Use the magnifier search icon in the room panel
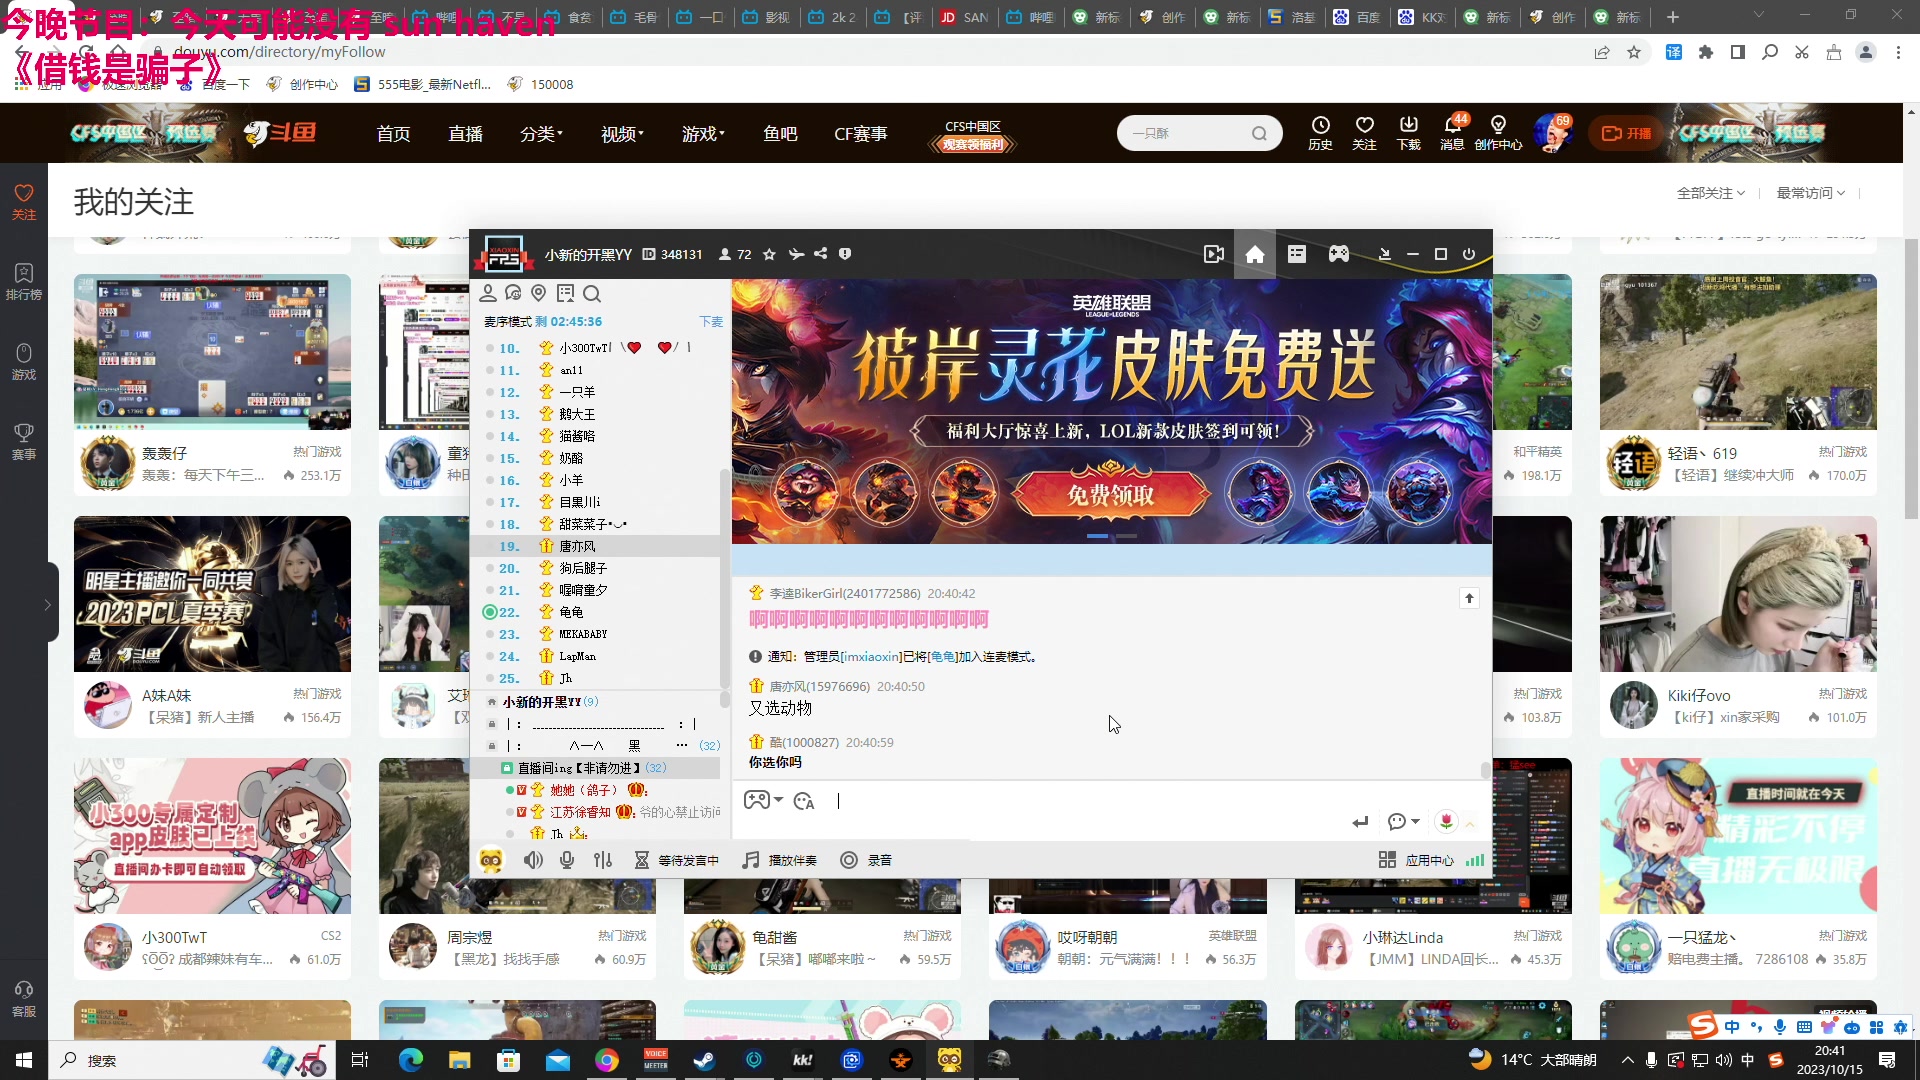 (x=592, y=293)
